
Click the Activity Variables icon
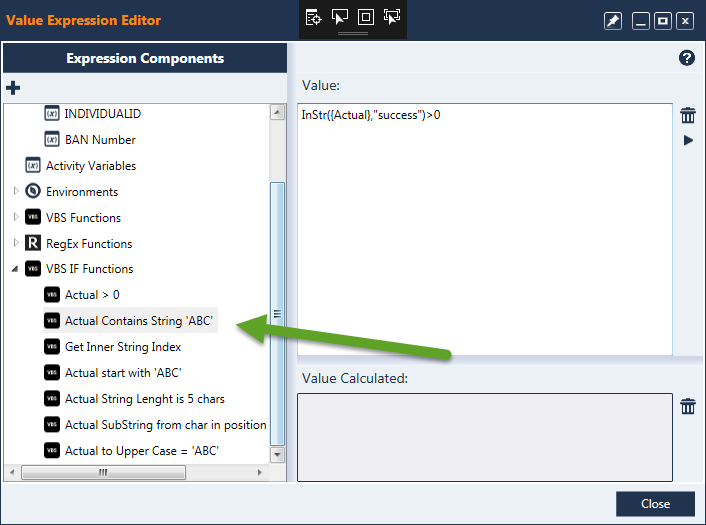[33, 166]
